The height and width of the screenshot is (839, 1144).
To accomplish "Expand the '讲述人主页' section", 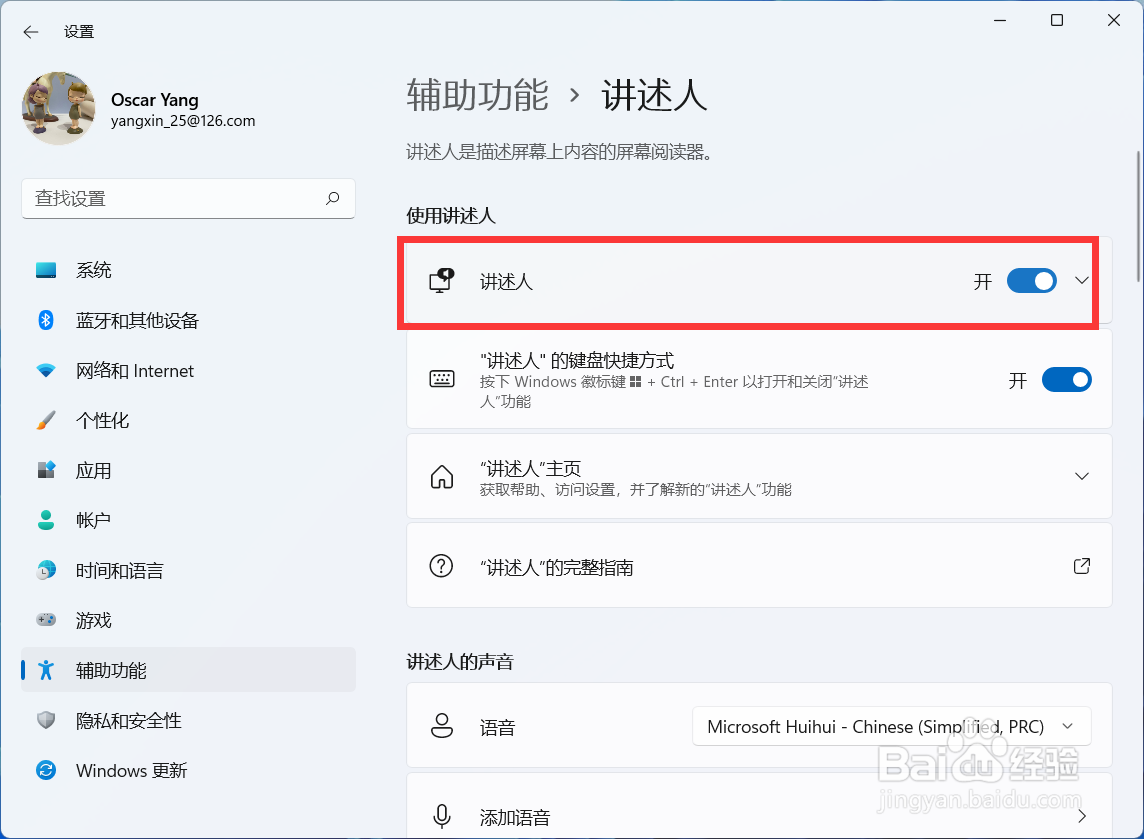I will coord(1081,476).
